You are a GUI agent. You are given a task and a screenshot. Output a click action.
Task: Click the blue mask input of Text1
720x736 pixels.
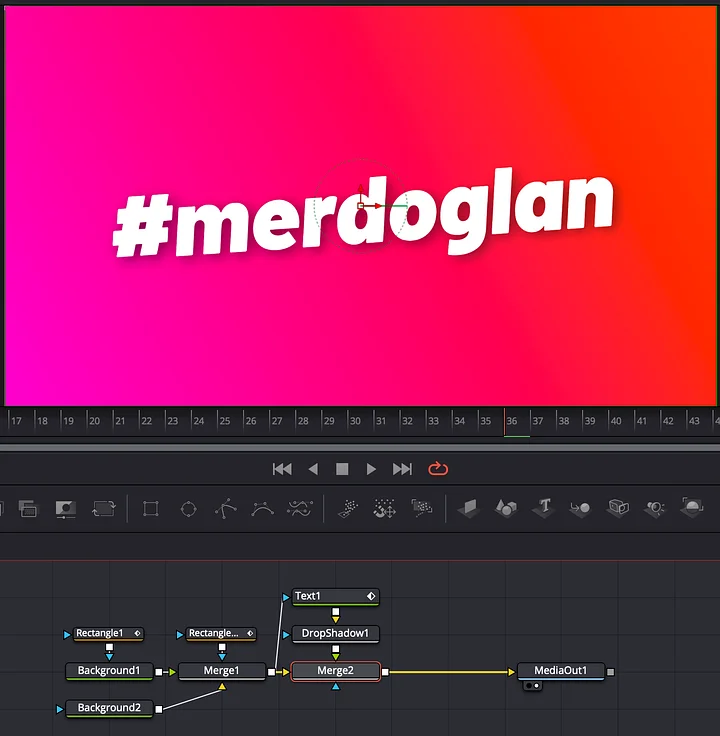(x=286, y=598)
